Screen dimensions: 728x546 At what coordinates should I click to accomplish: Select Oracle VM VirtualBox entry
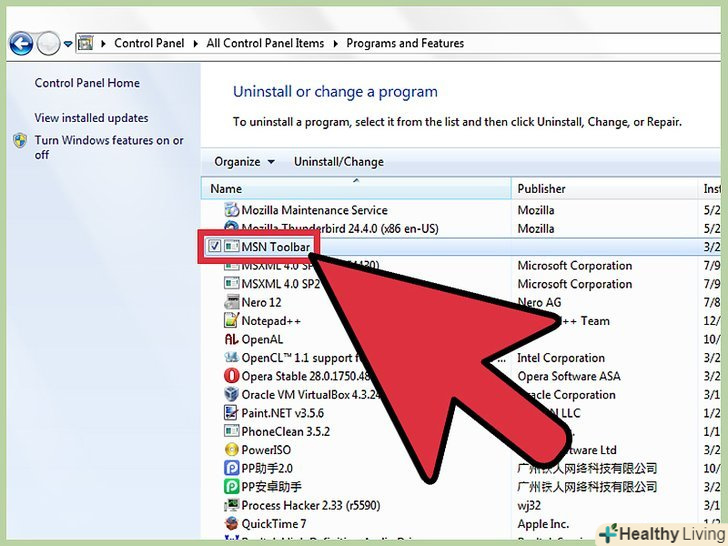[311, 395]
